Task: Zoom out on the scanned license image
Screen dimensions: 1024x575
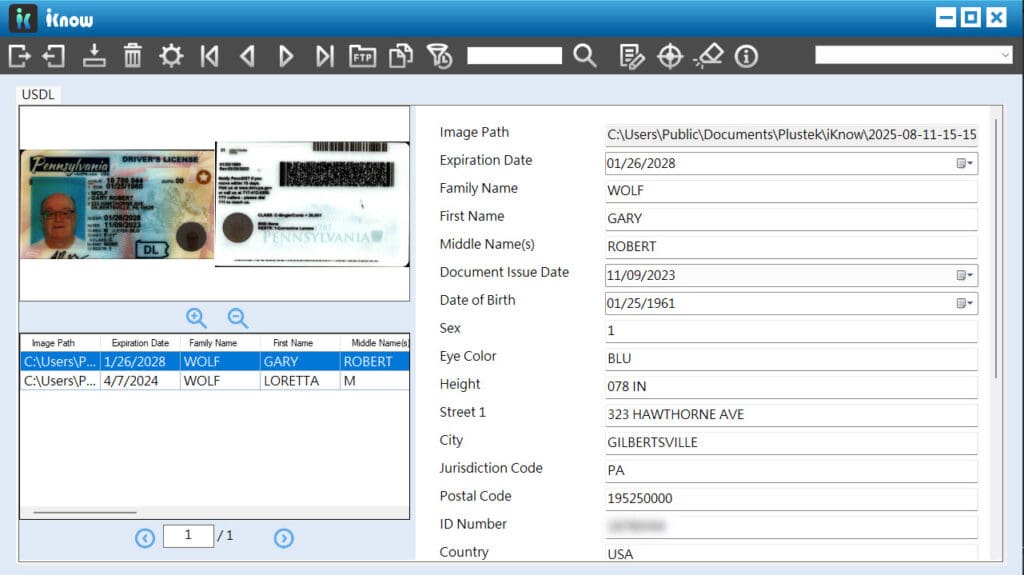Action: tap(238, 318)
